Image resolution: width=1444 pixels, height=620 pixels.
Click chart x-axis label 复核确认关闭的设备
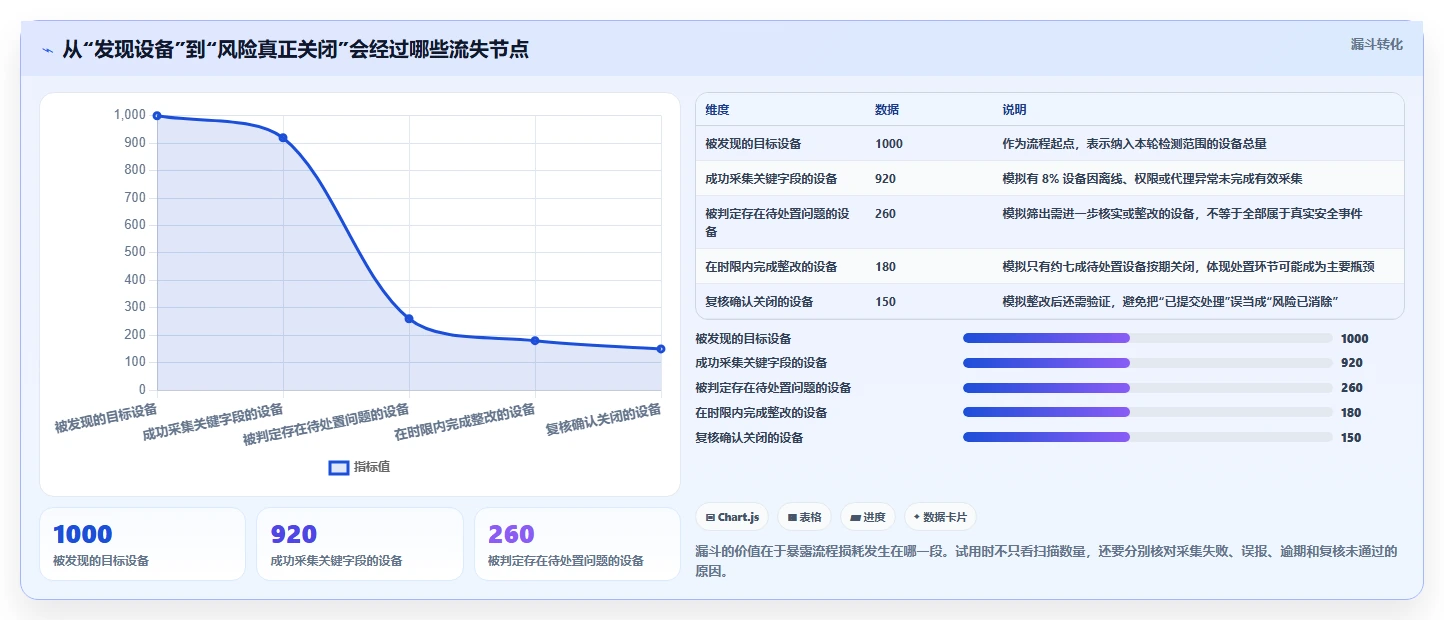coord(603,418)
